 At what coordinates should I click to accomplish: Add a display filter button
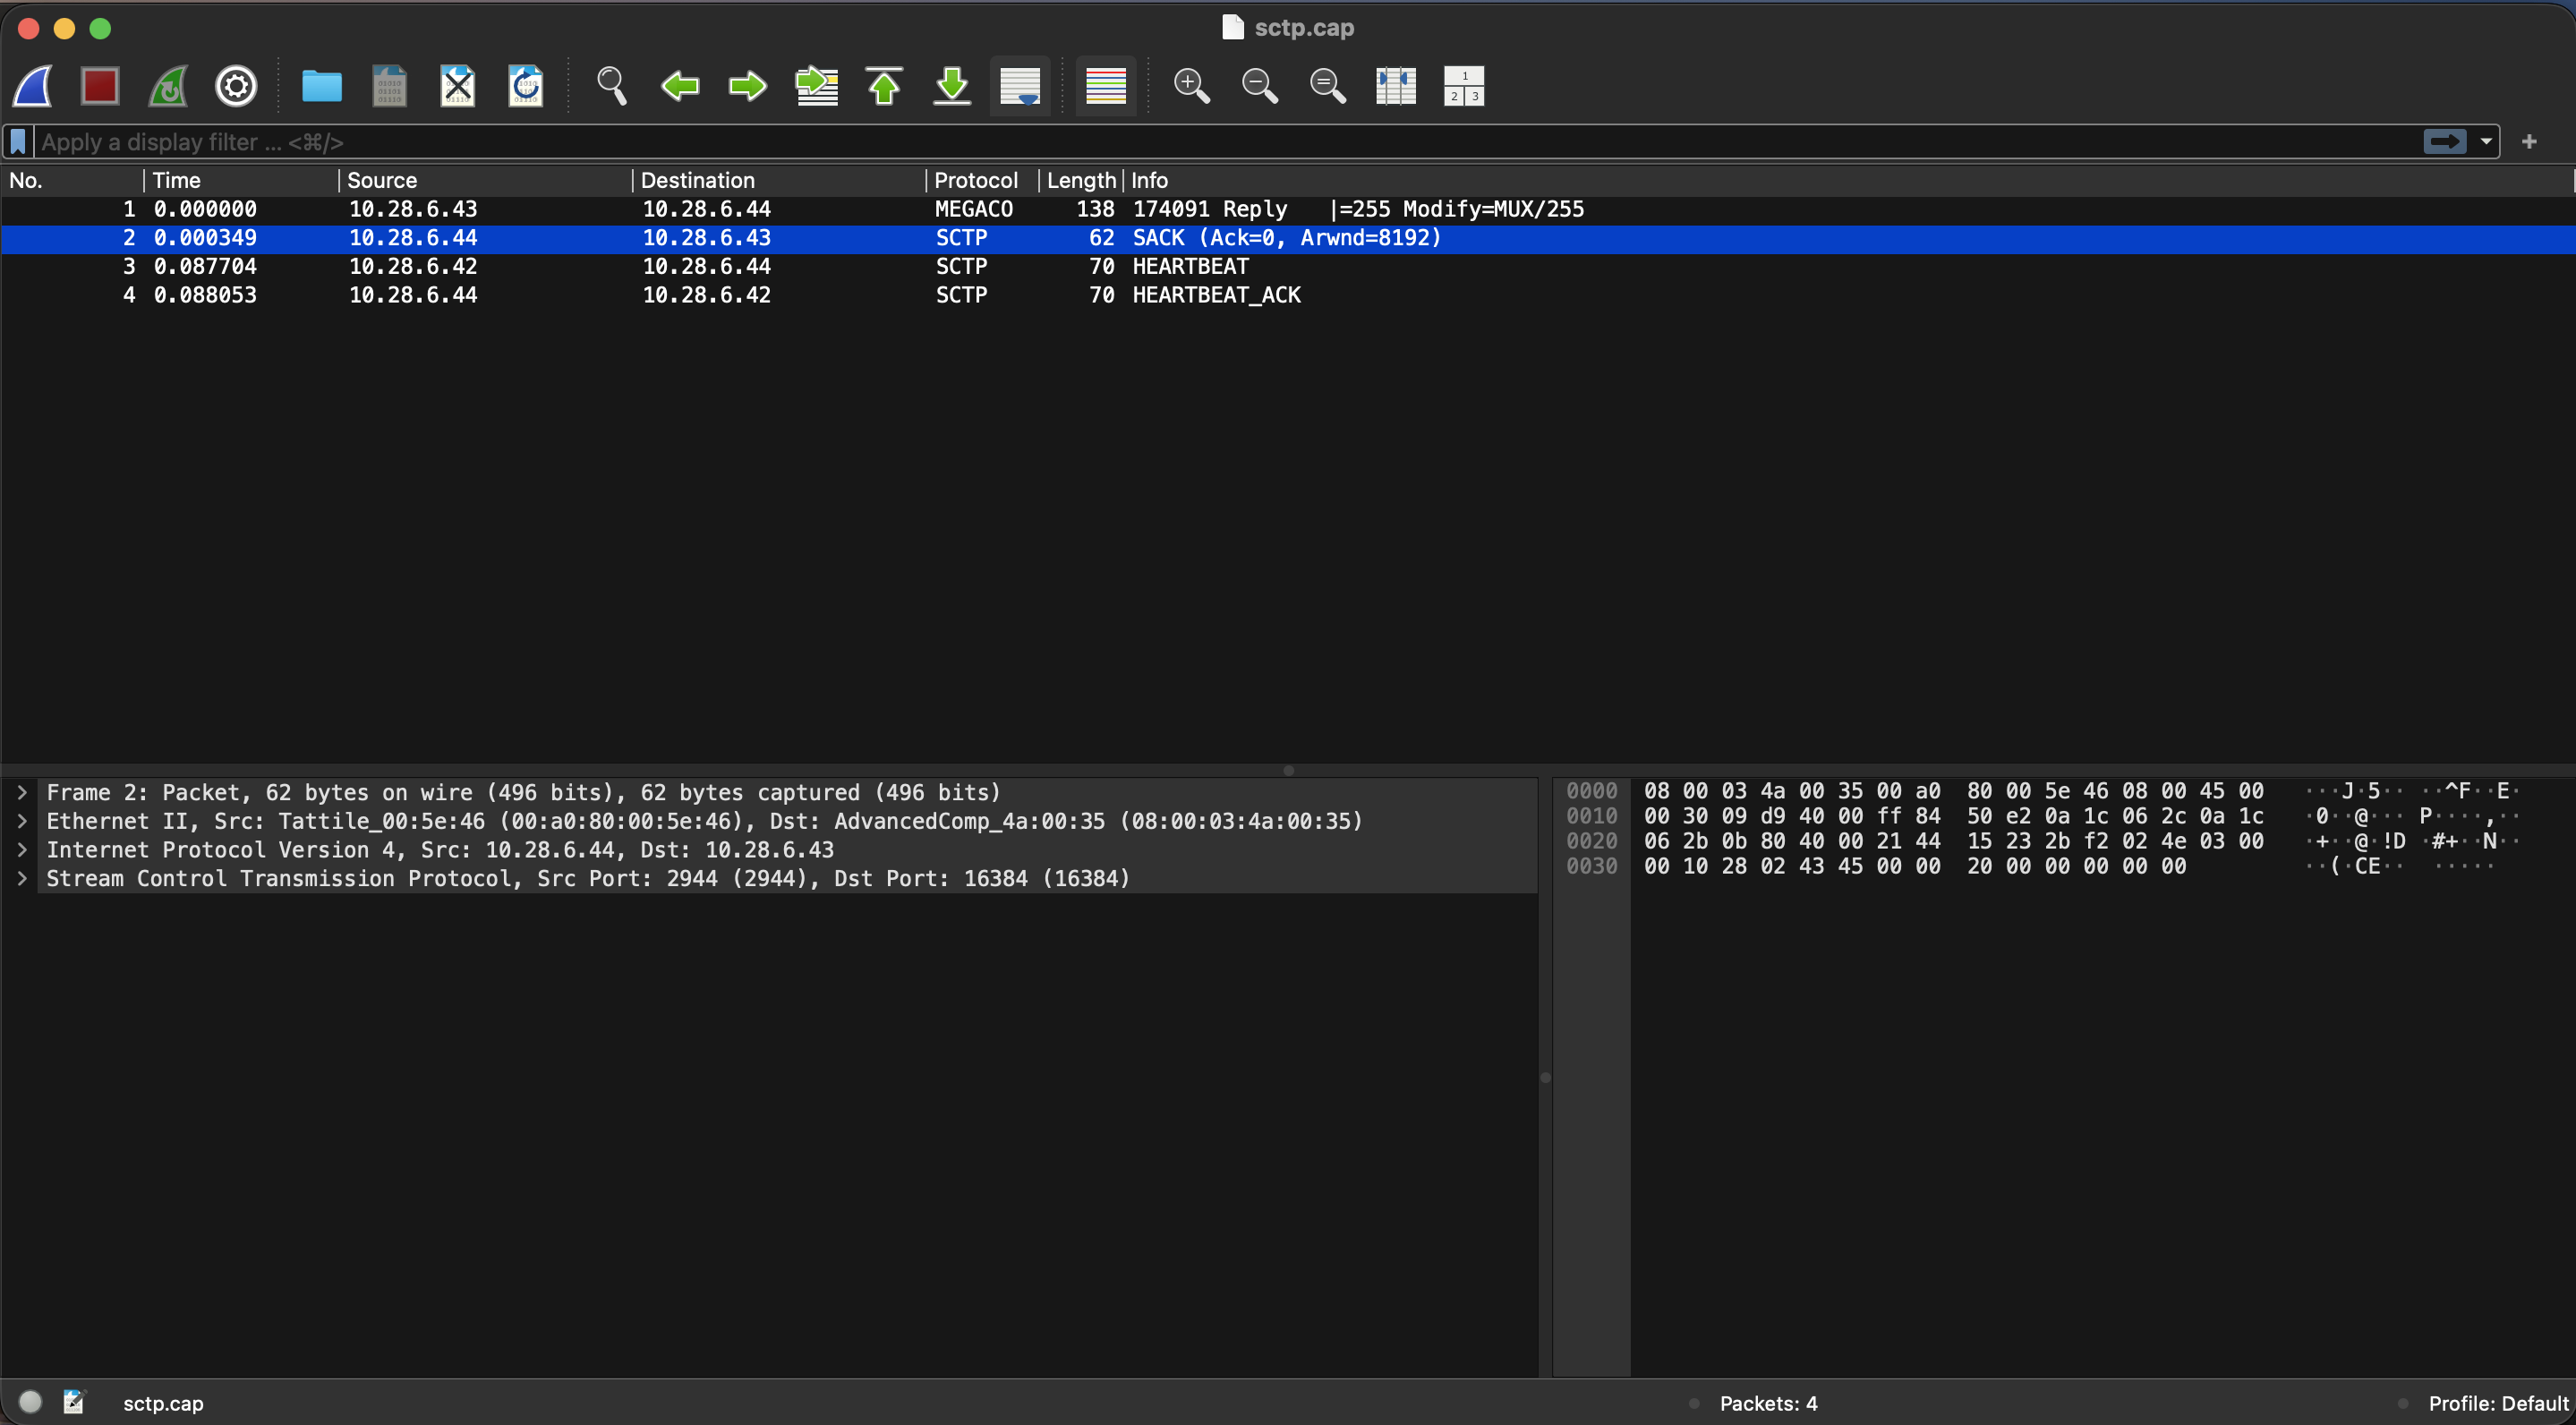(2529, 142)
